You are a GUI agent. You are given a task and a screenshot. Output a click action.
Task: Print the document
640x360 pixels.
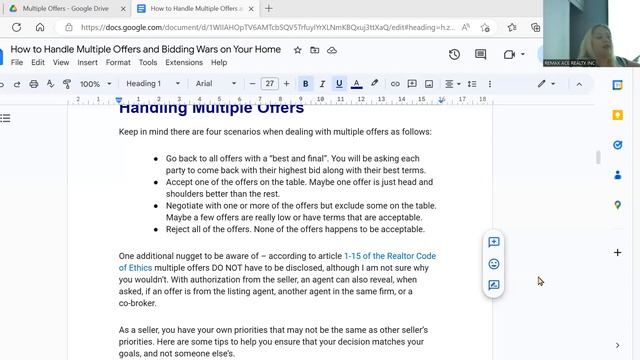click(34, 84)
